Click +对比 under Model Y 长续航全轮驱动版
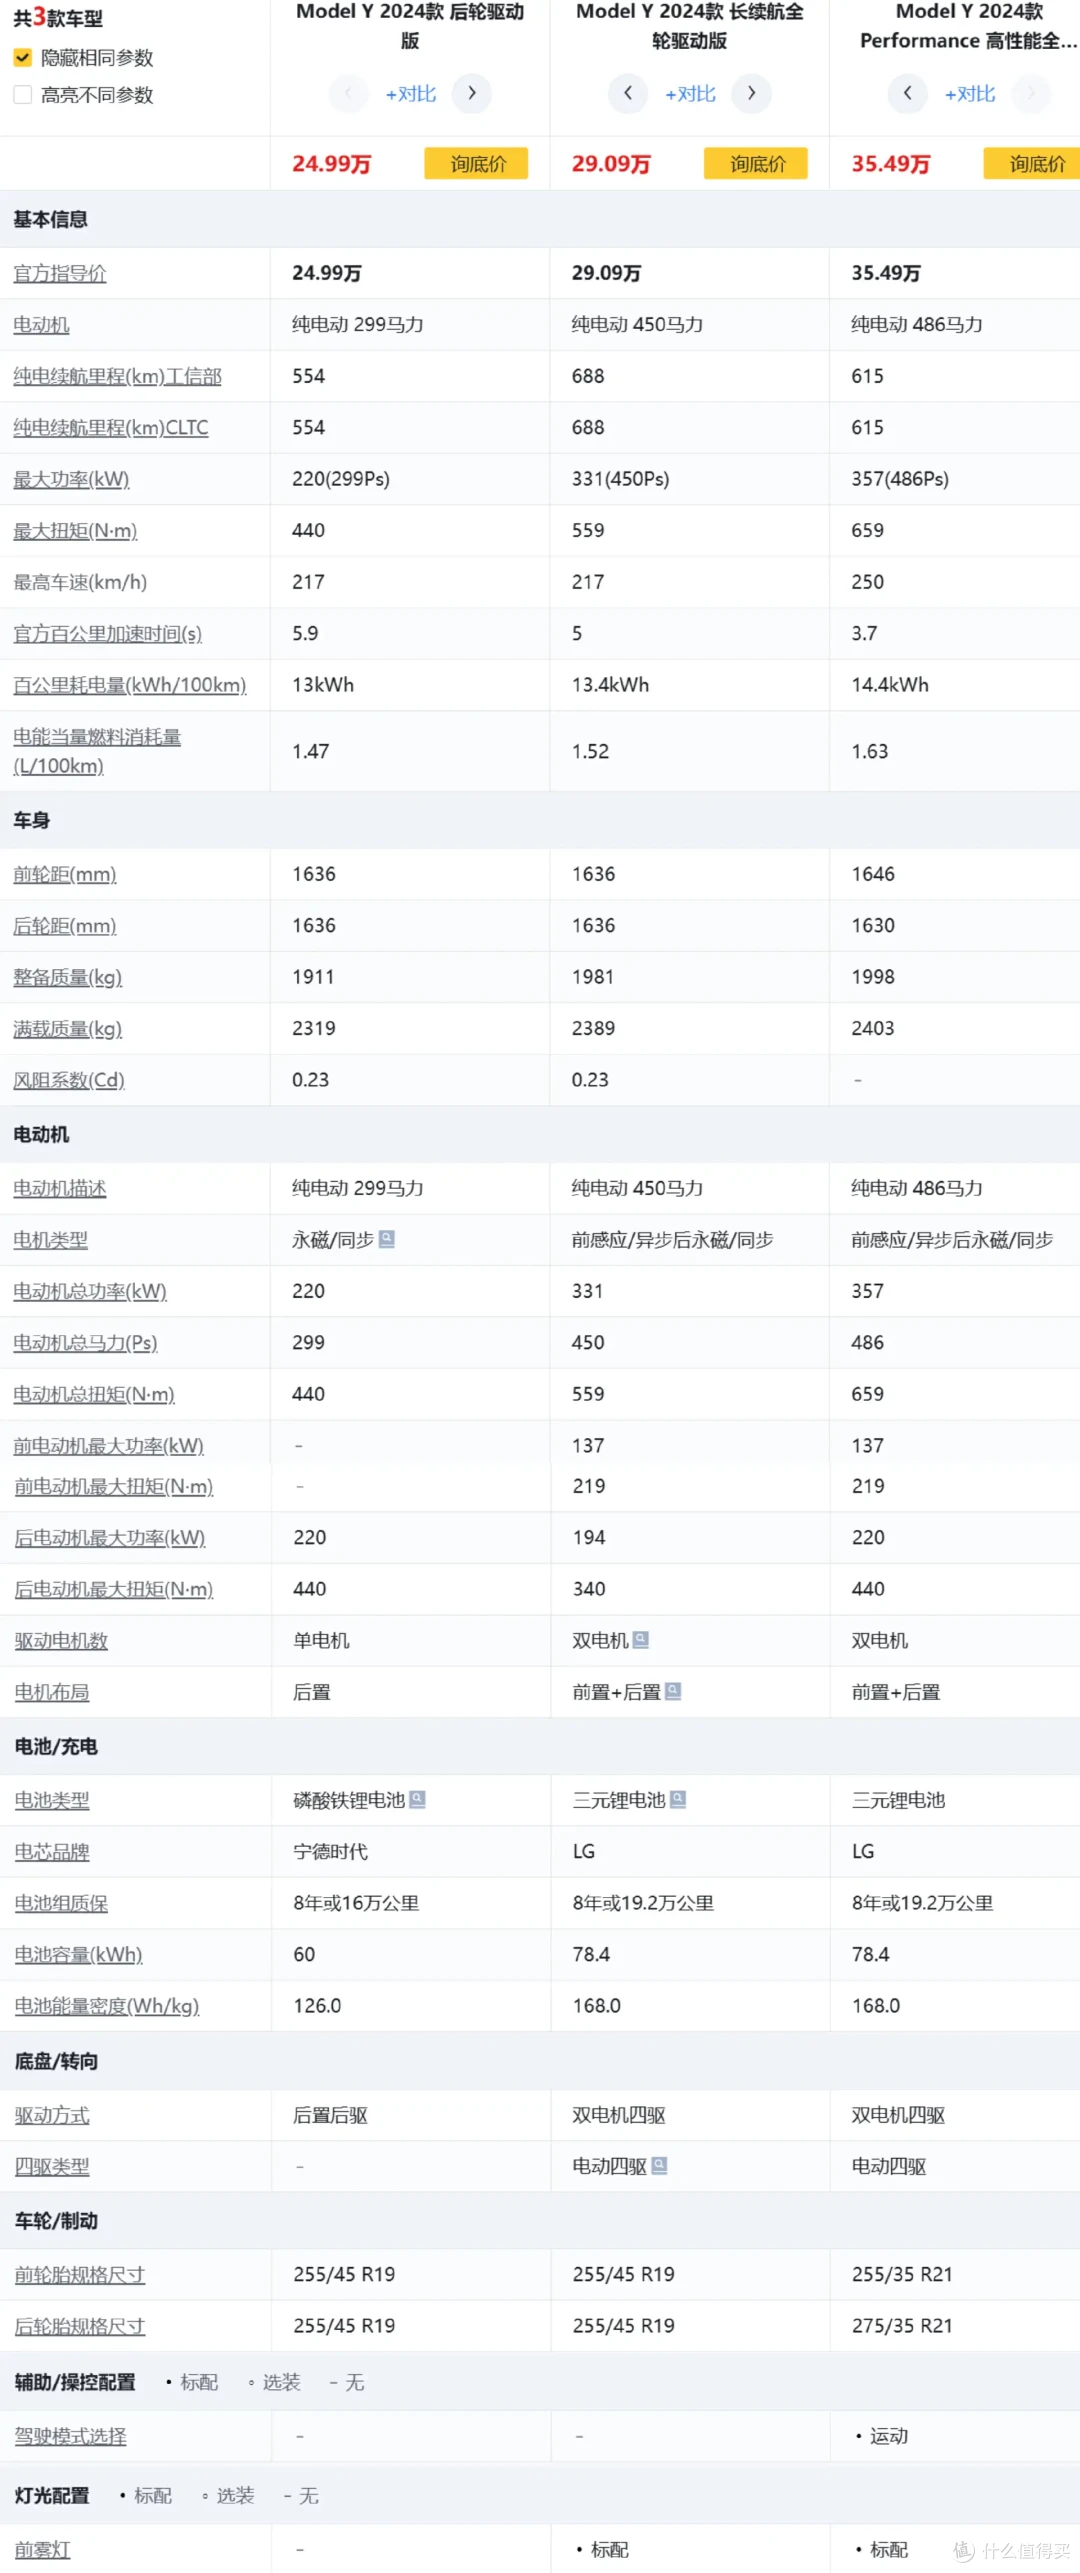1080x2573 pixels. 690,94
